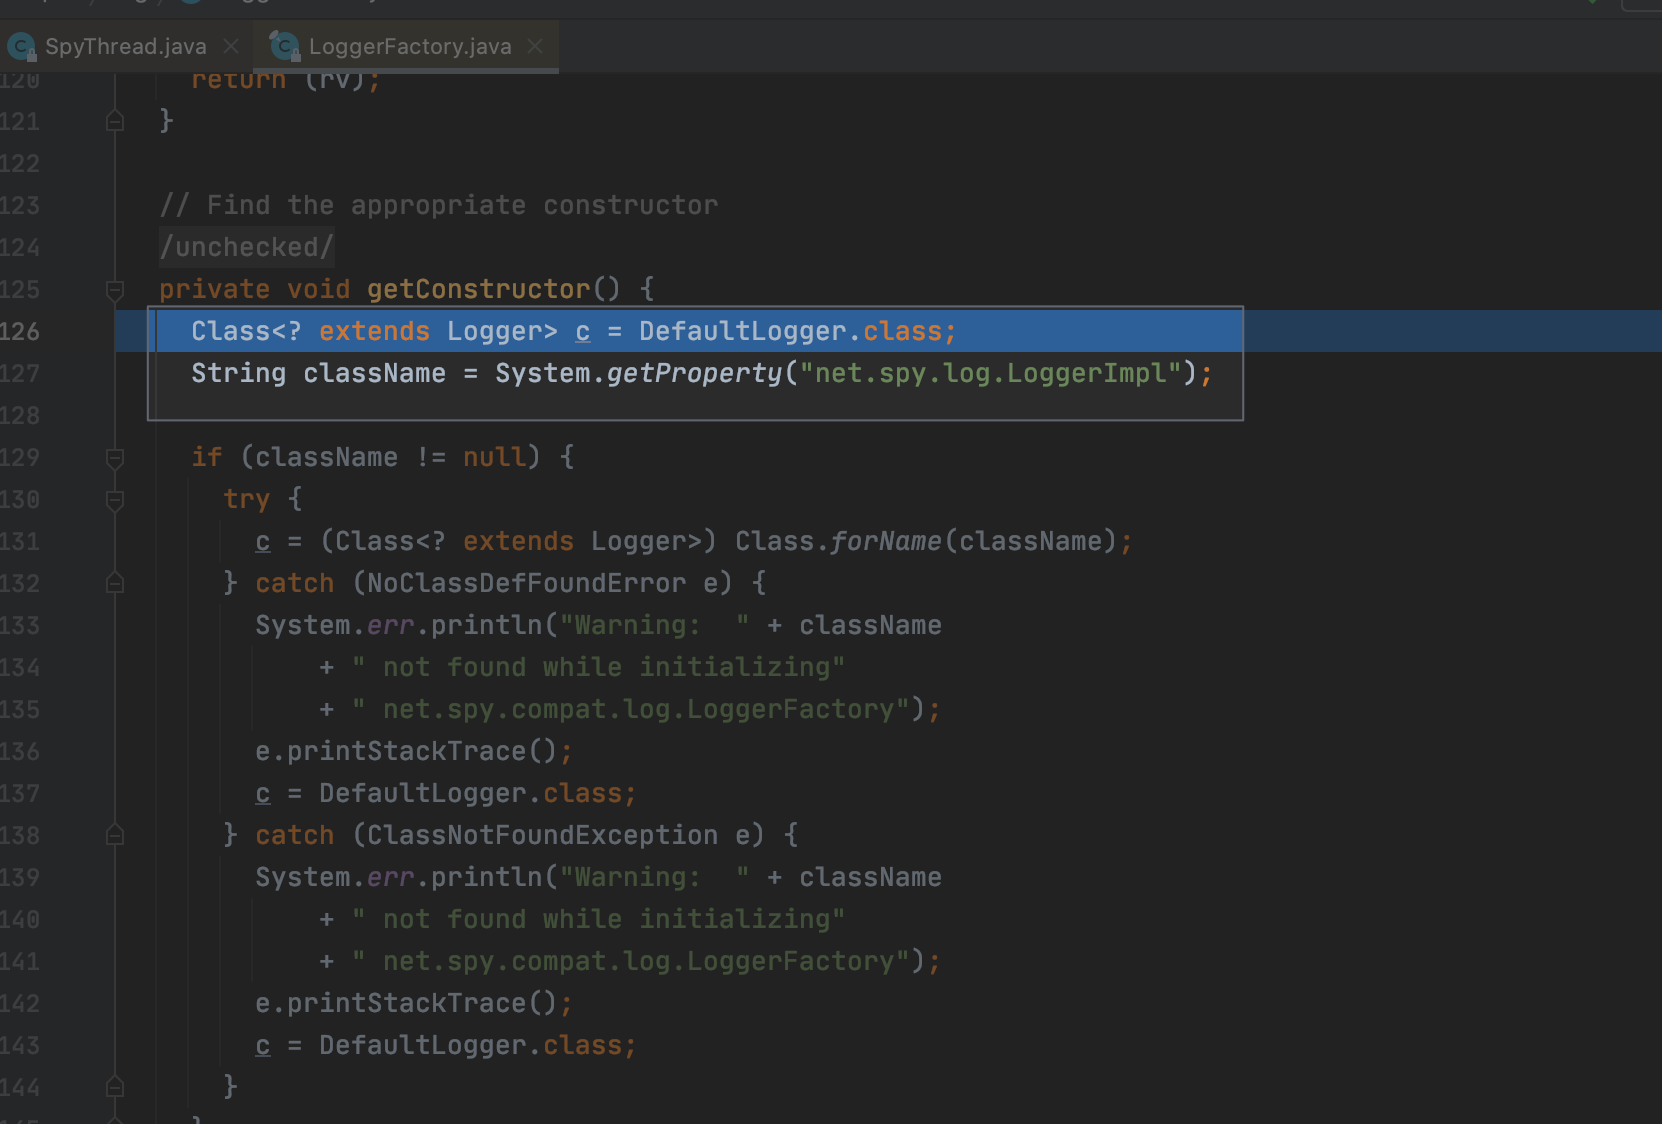Viewport: 1662px width, 1124px height.
Task: Toggle fold marker at line 138 catch
Action: pyautogui.click(x=115, y=835)
